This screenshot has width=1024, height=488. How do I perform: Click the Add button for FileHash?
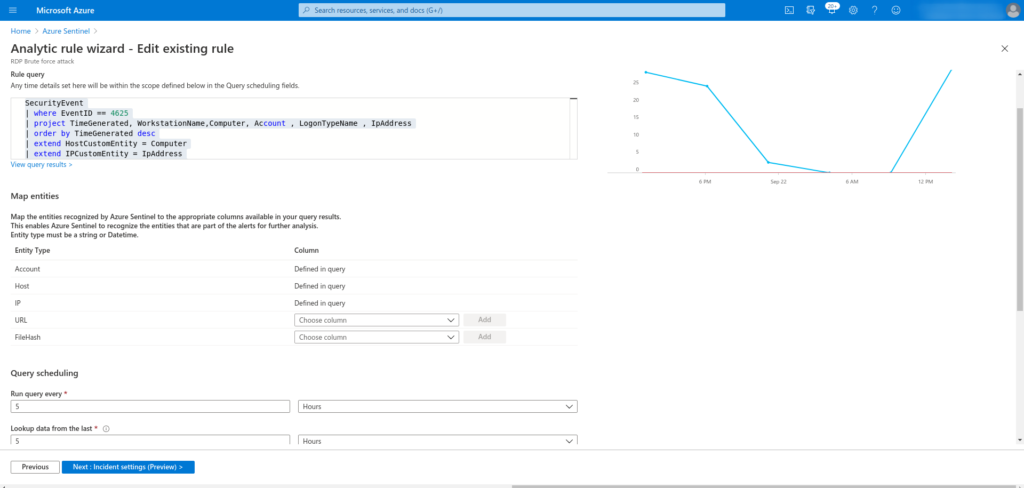click(484, 337)
